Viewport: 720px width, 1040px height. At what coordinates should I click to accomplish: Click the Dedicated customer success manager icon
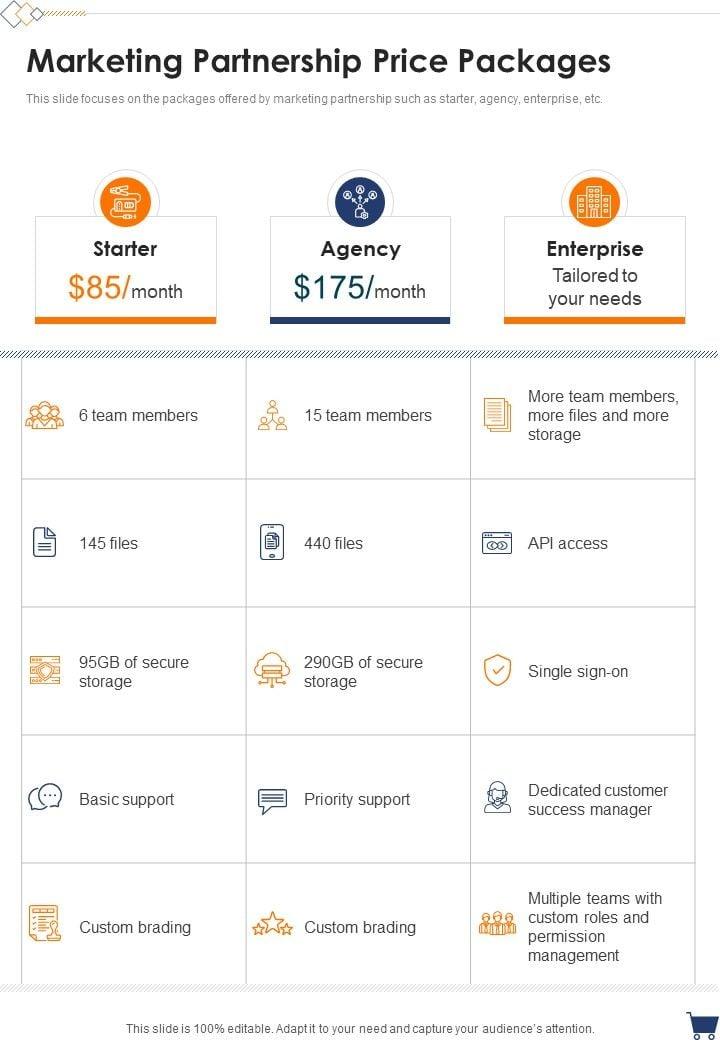pos(497,798)
